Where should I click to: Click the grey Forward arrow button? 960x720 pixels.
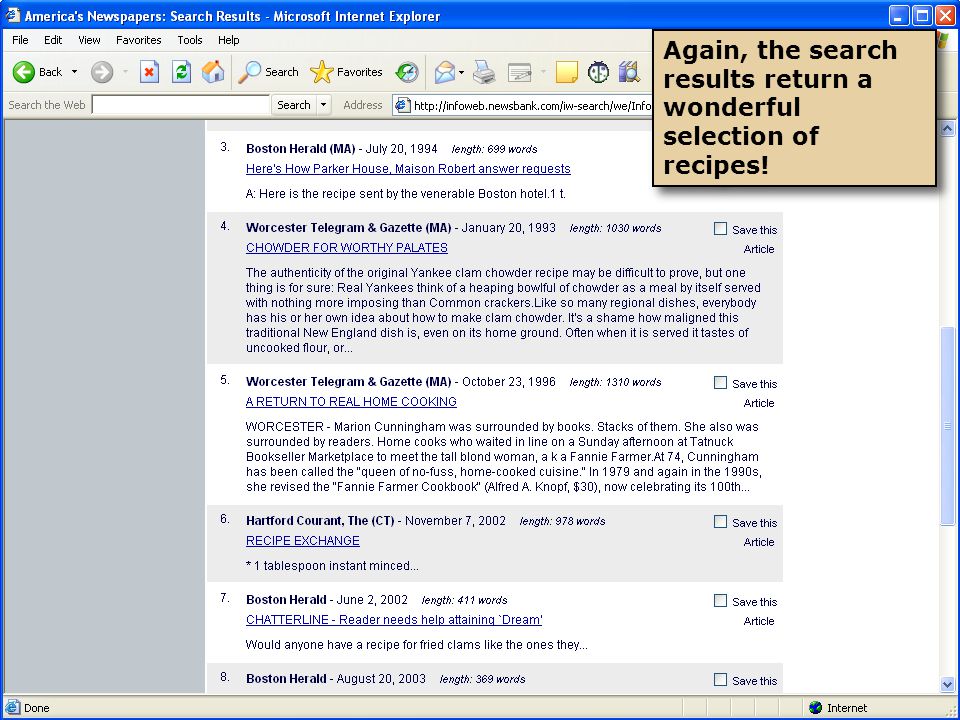click(102, 72)
